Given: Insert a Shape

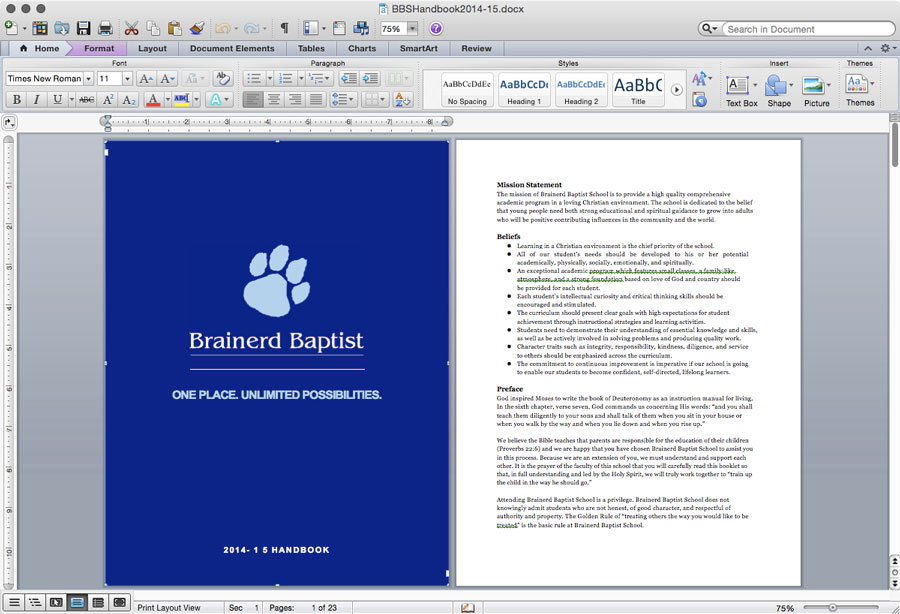Looking at the screenshot, I should click(779, 91).
